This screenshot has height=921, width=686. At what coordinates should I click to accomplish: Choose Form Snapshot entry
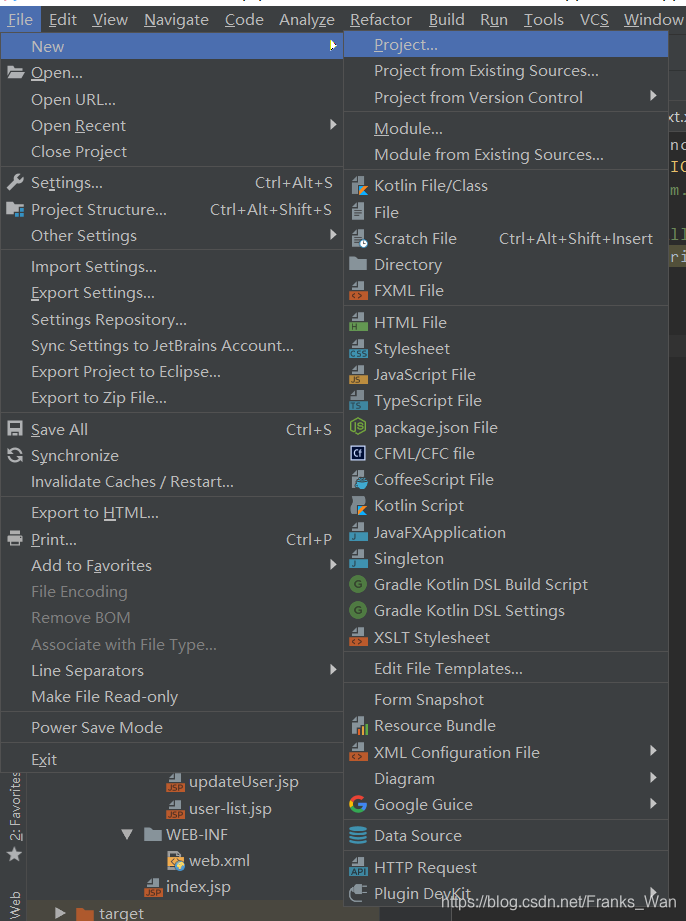point(506,700)
